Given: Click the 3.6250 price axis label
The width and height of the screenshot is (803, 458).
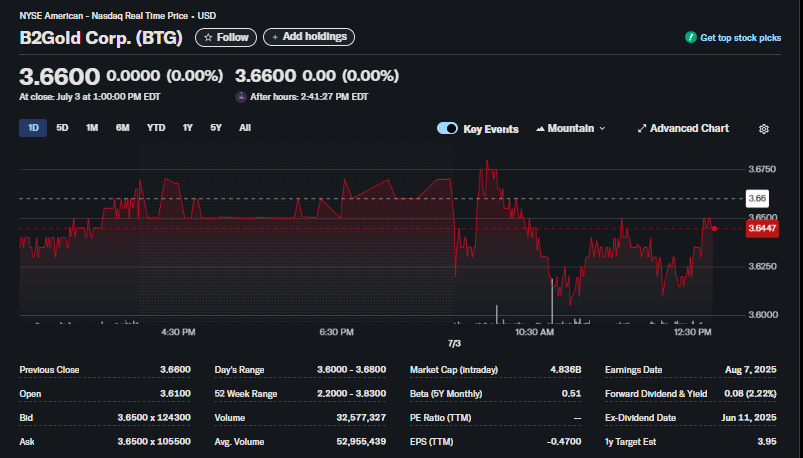Looking at the screenshot, I should pos(762,266).
